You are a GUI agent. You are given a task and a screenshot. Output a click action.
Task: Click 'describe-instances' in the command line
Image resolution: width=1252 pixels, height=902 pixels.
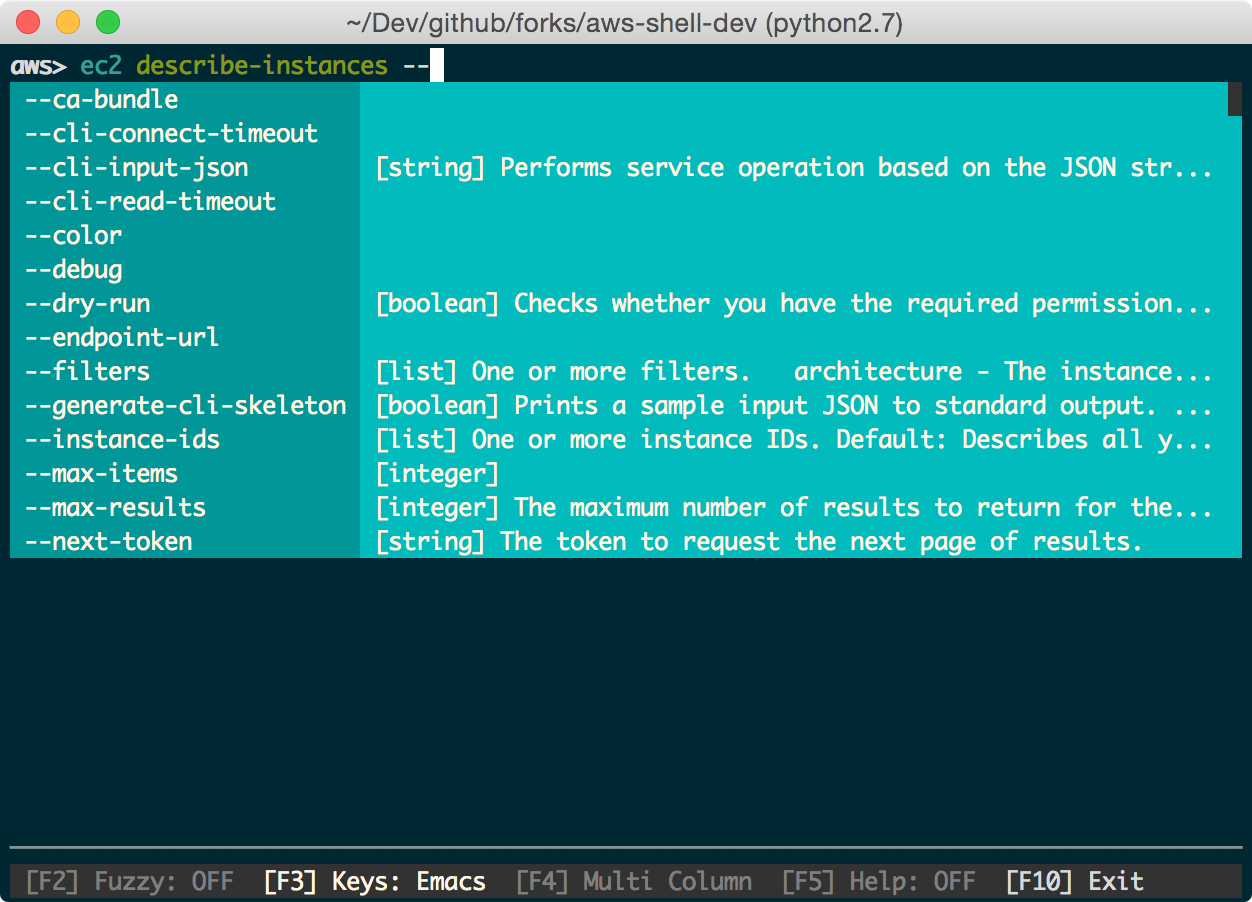[262, 66]
